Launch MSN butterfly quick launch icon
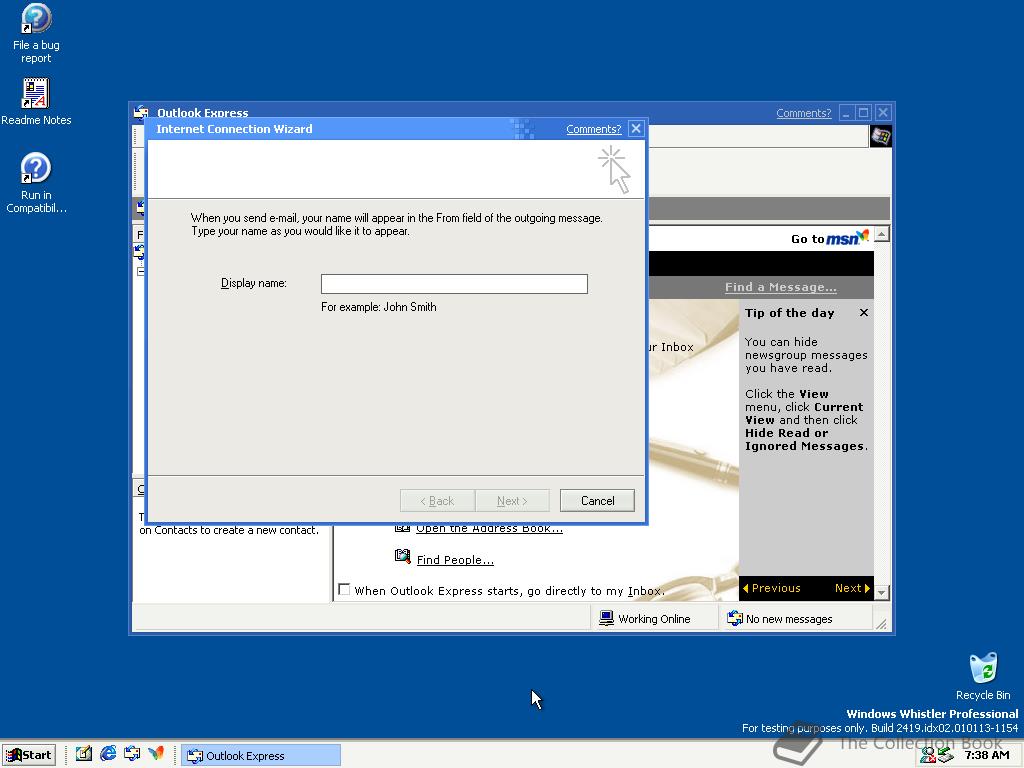1024x768 pixels. point(156,754)
